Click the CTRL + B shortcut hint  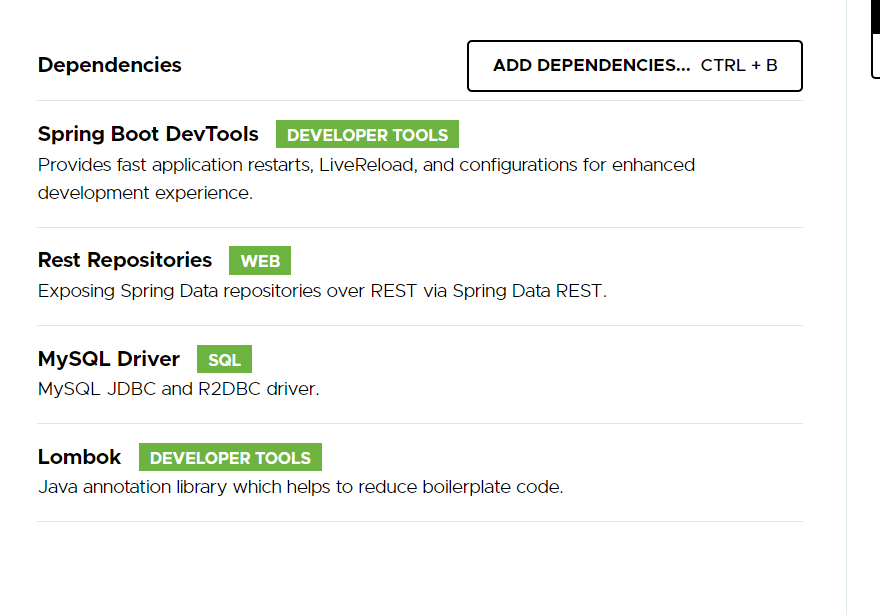[x=739, y=66]
